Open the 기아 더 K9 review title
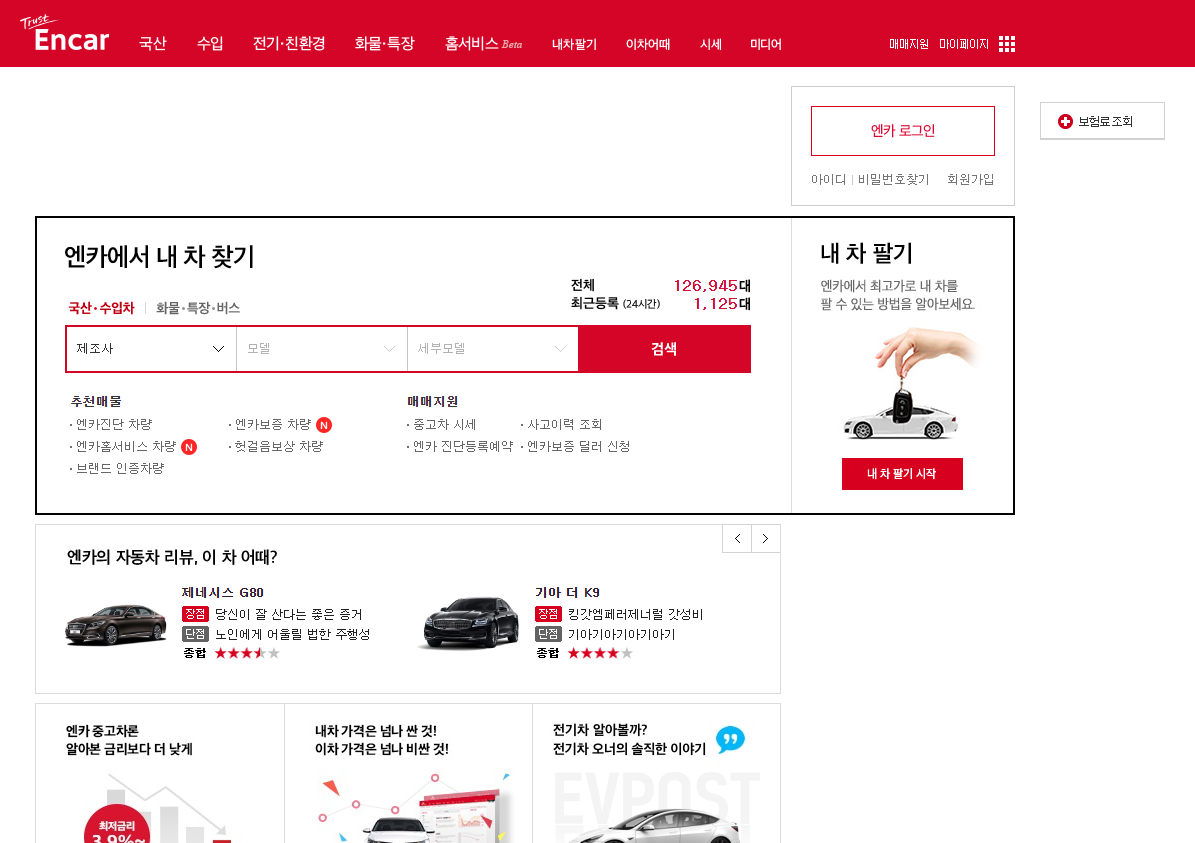Image resolution: width=1195 pixels, height=843 pixels. 567,593
